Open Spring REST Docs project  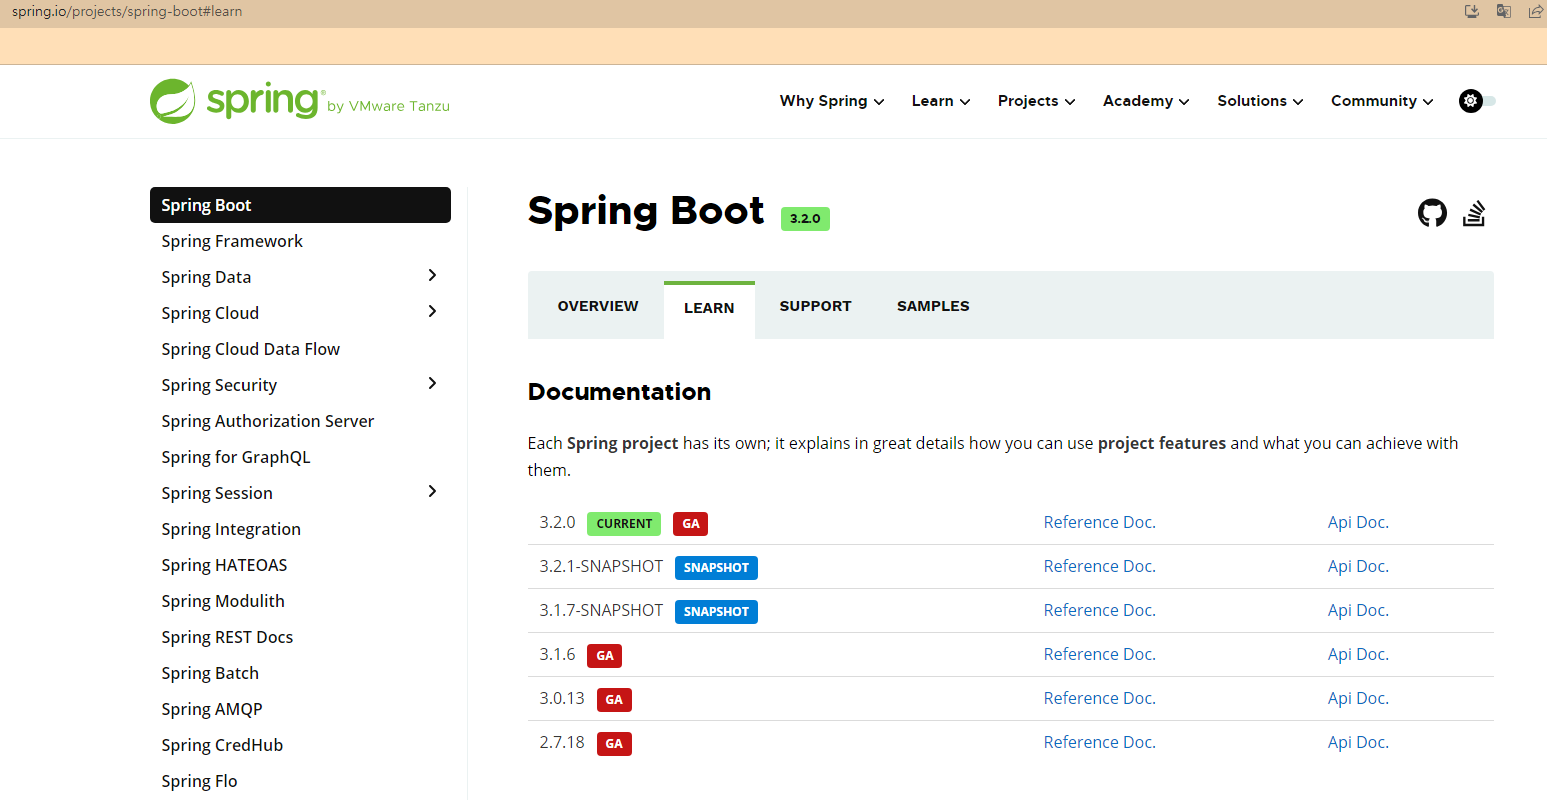[x=227, y=637]
